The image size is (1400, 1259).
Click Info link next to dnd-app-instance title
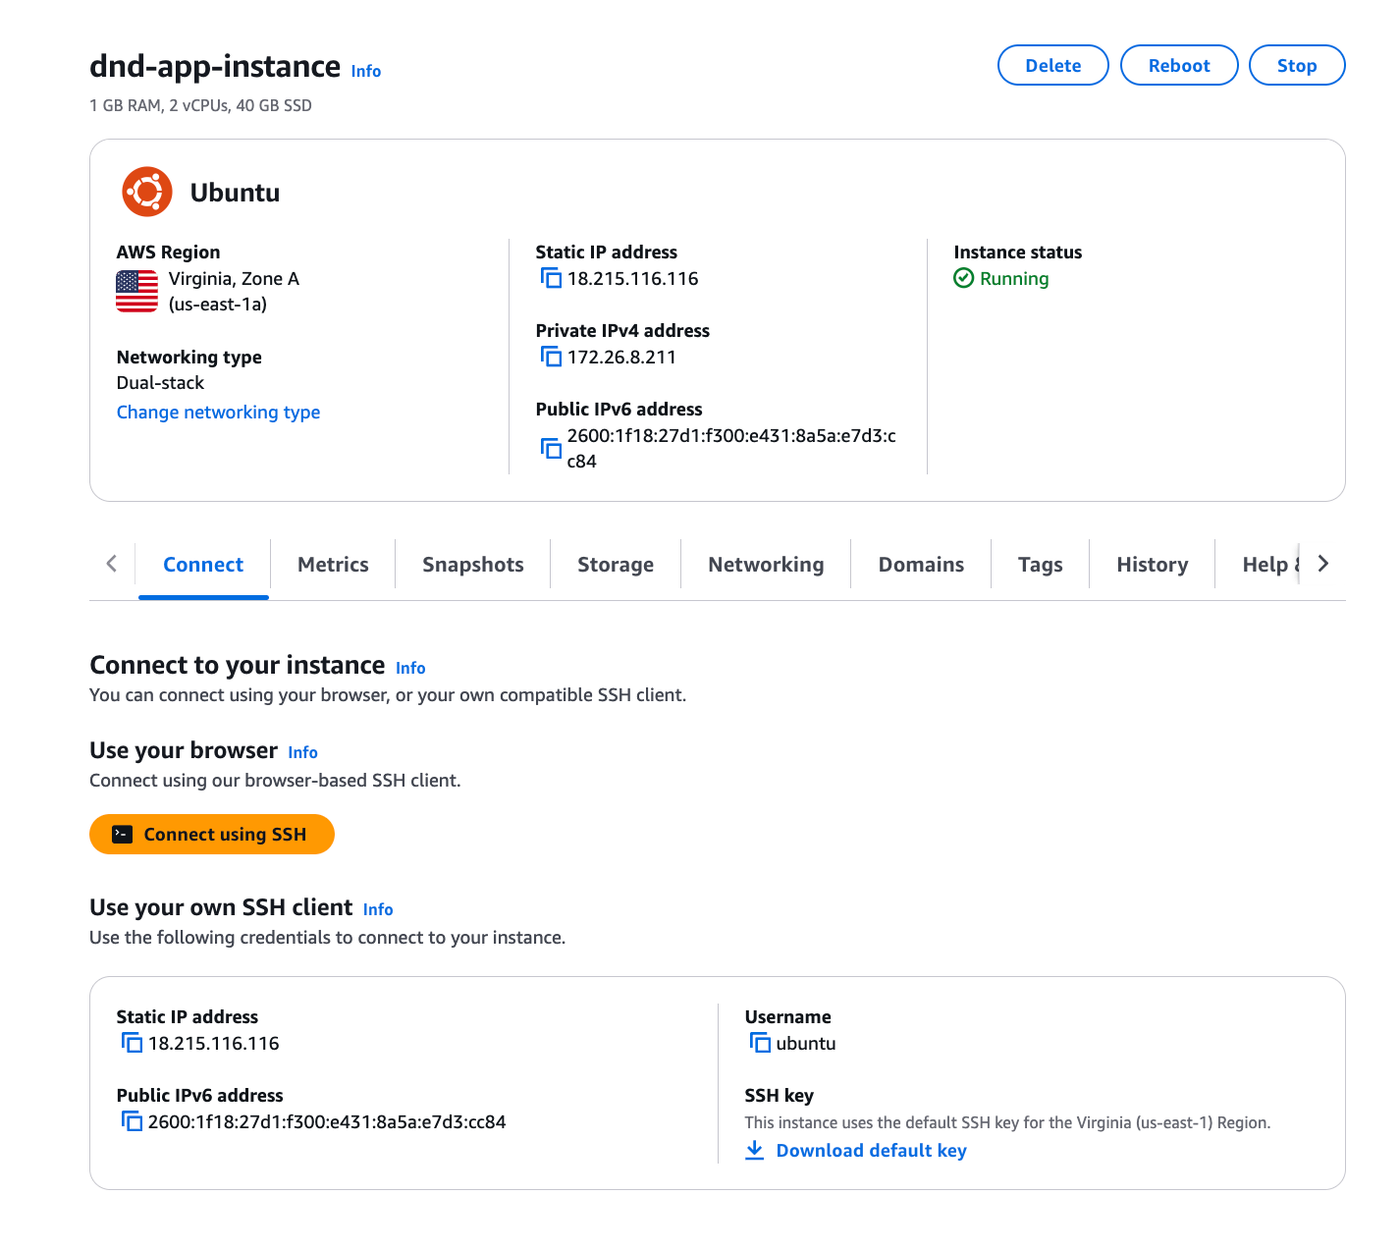(366, 71)
